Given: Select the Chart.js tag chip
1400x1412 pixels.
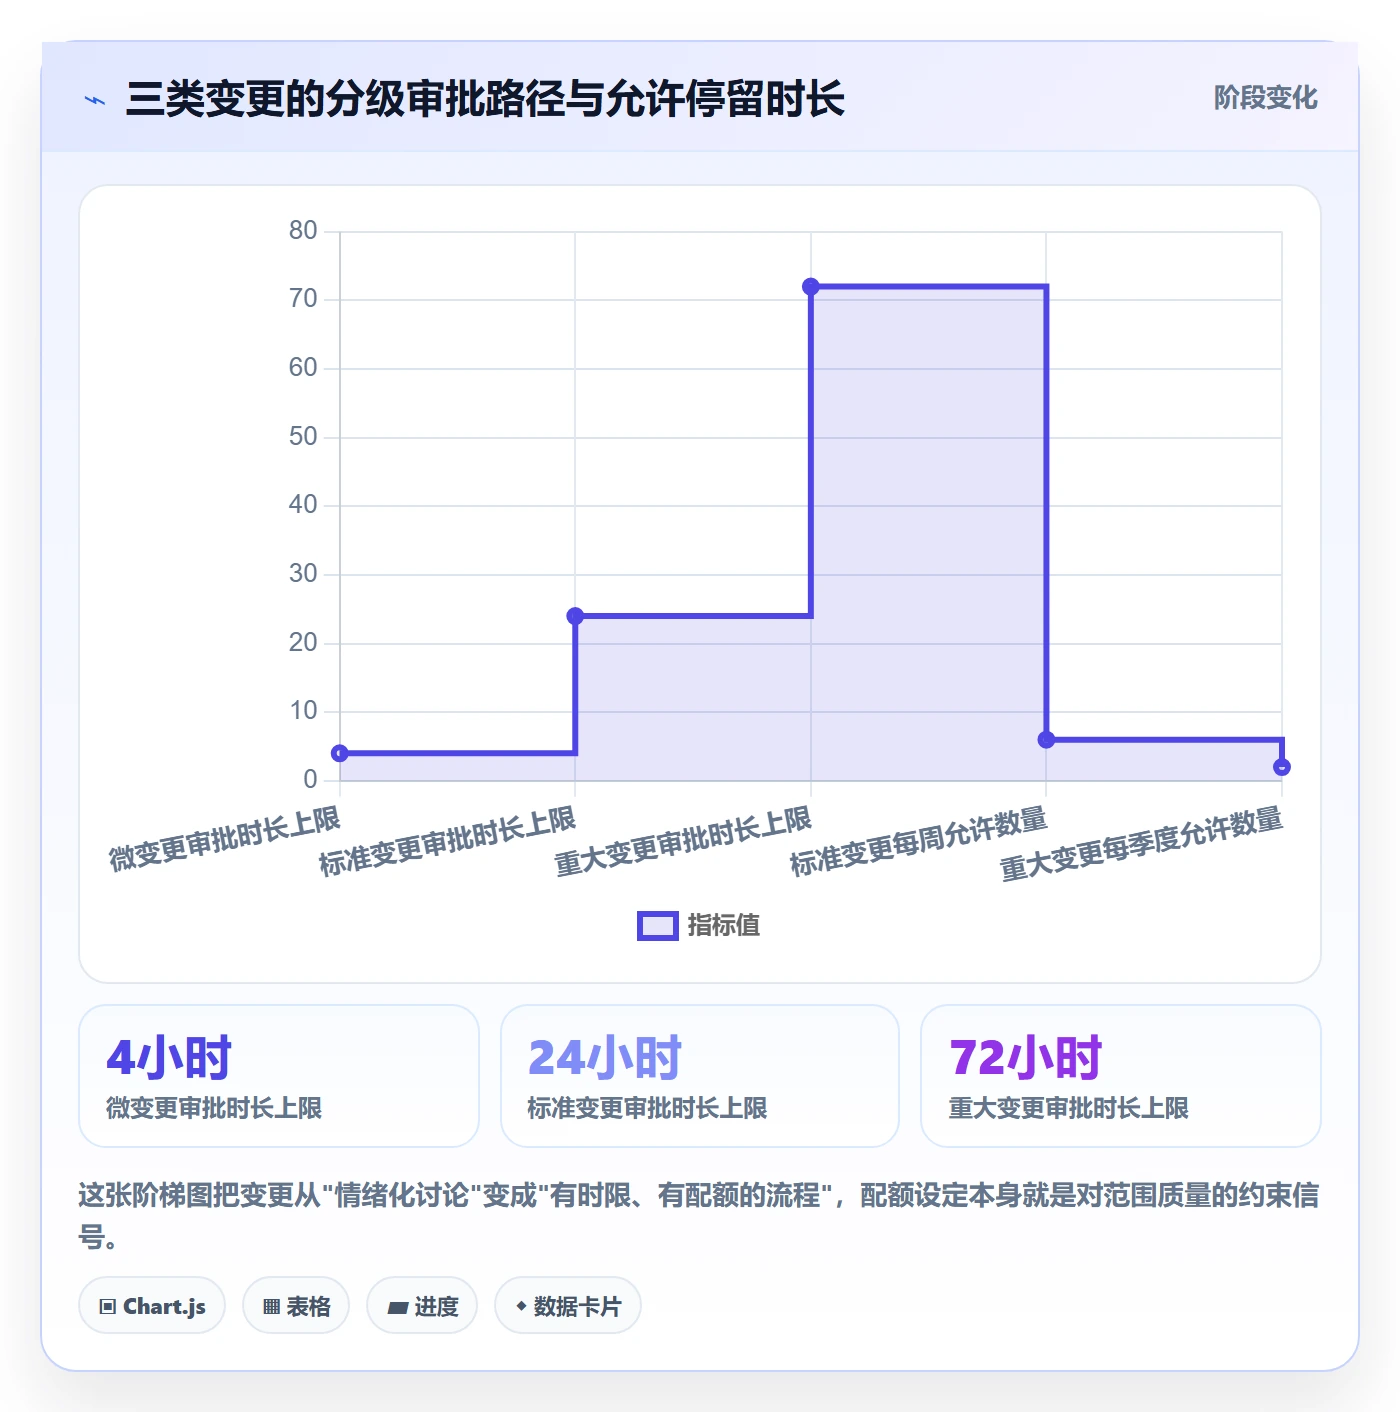Looking at the screenshot, I should point(152,1306).
